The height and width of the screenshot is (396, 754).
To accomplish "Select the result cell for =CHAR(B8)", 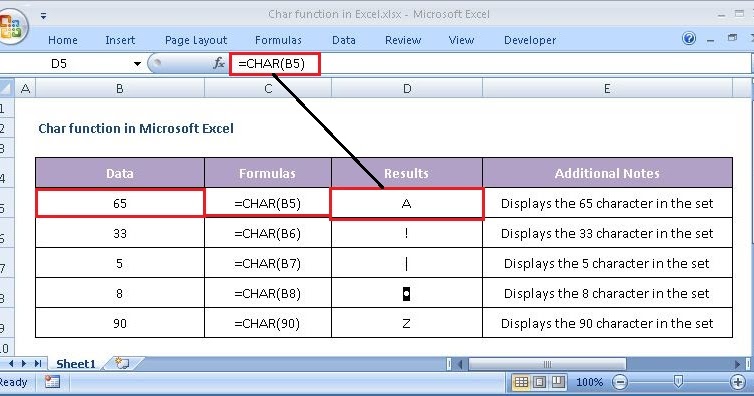I will coord(407,293).
